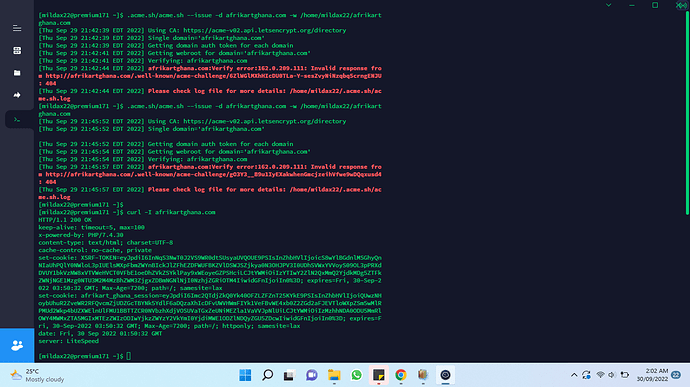Open File Explorer from the taskbar
This screenshot has height=387, width=690.
click(334, 375)
